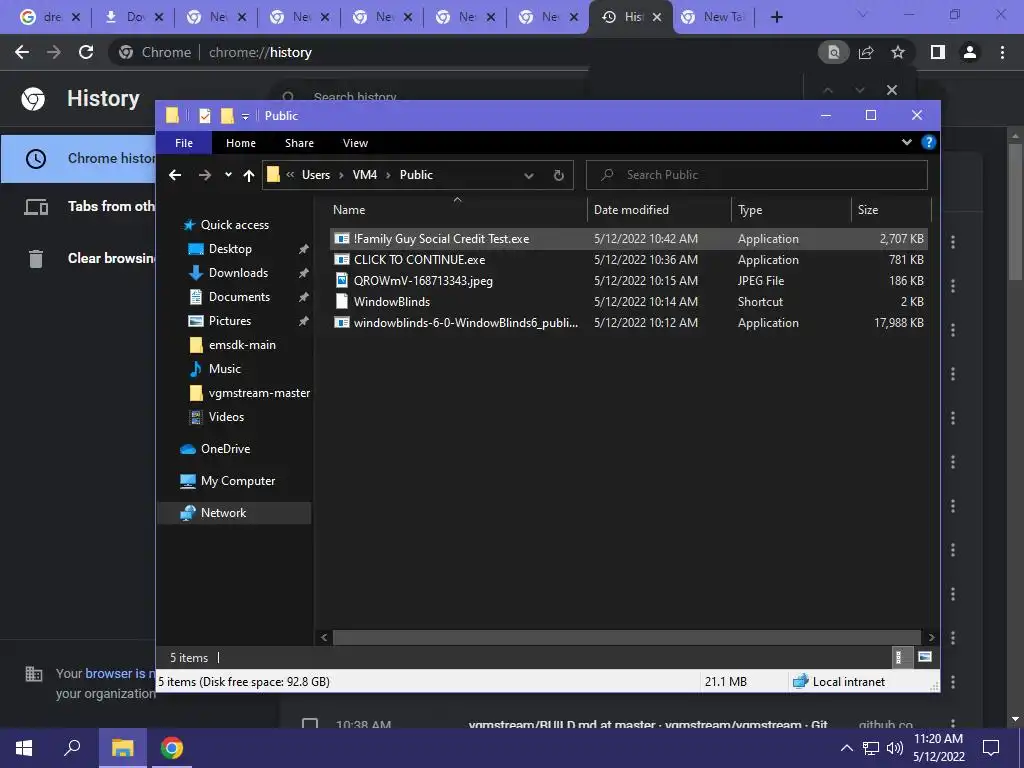Click the Properties quick access toolbar icon
The height and width of the screenshot is (768, 1024).
(204, 116)
